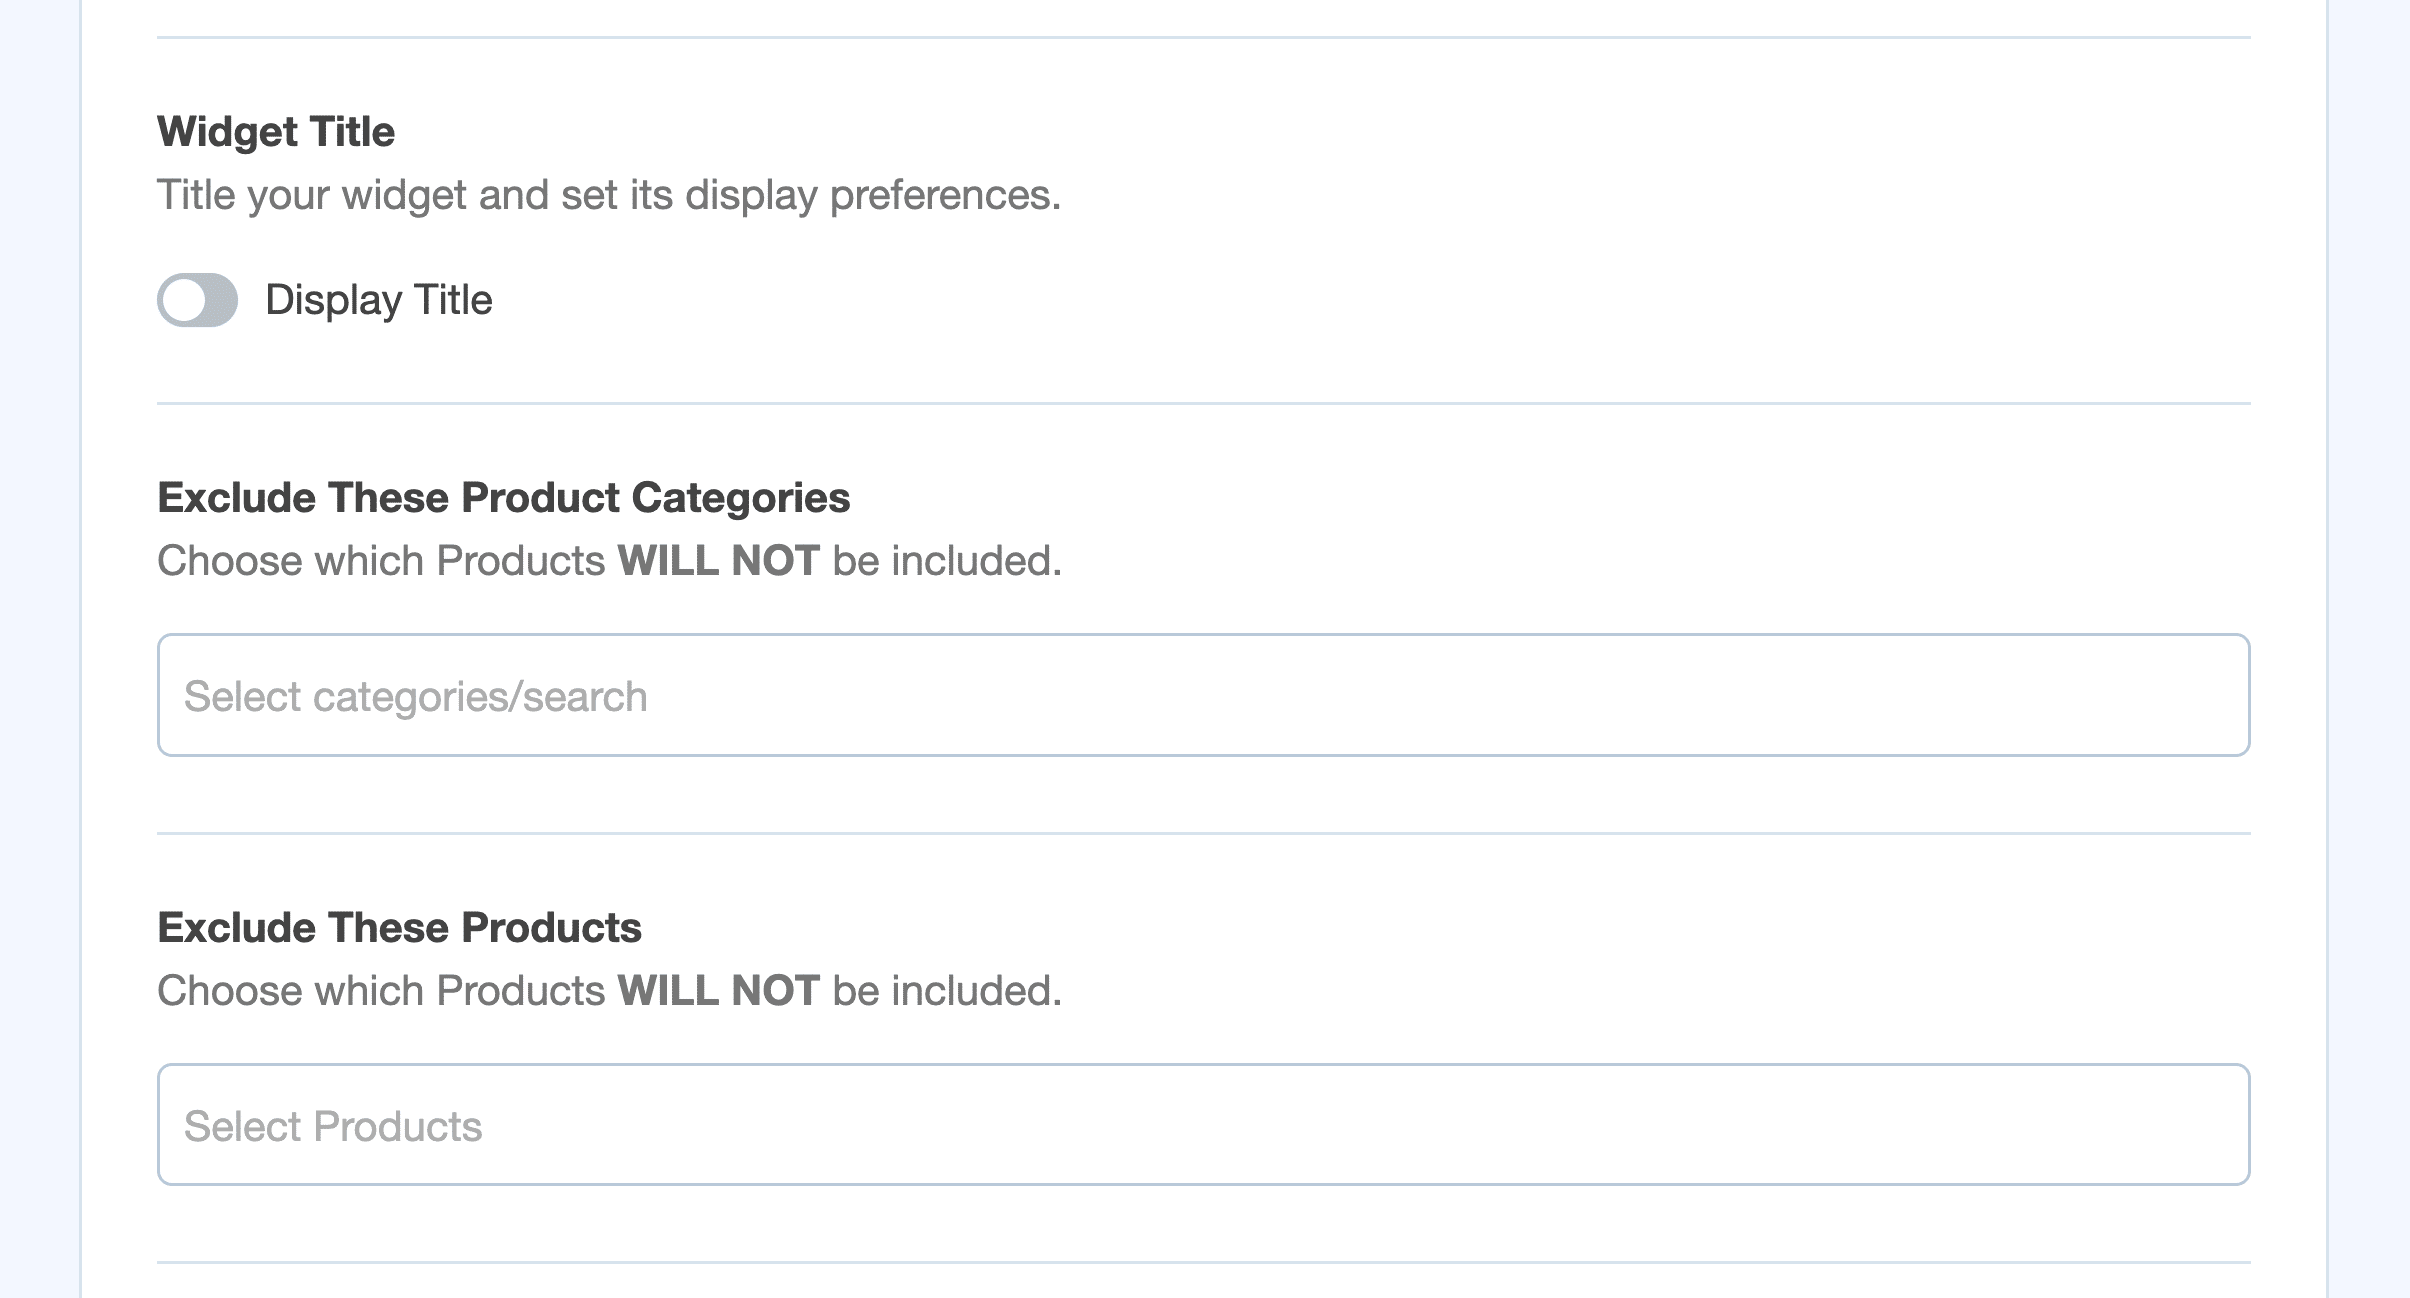Viewport: 2410px width, 1298px height.
Task: Click the Widget Title heading
Action: point(276,132)
